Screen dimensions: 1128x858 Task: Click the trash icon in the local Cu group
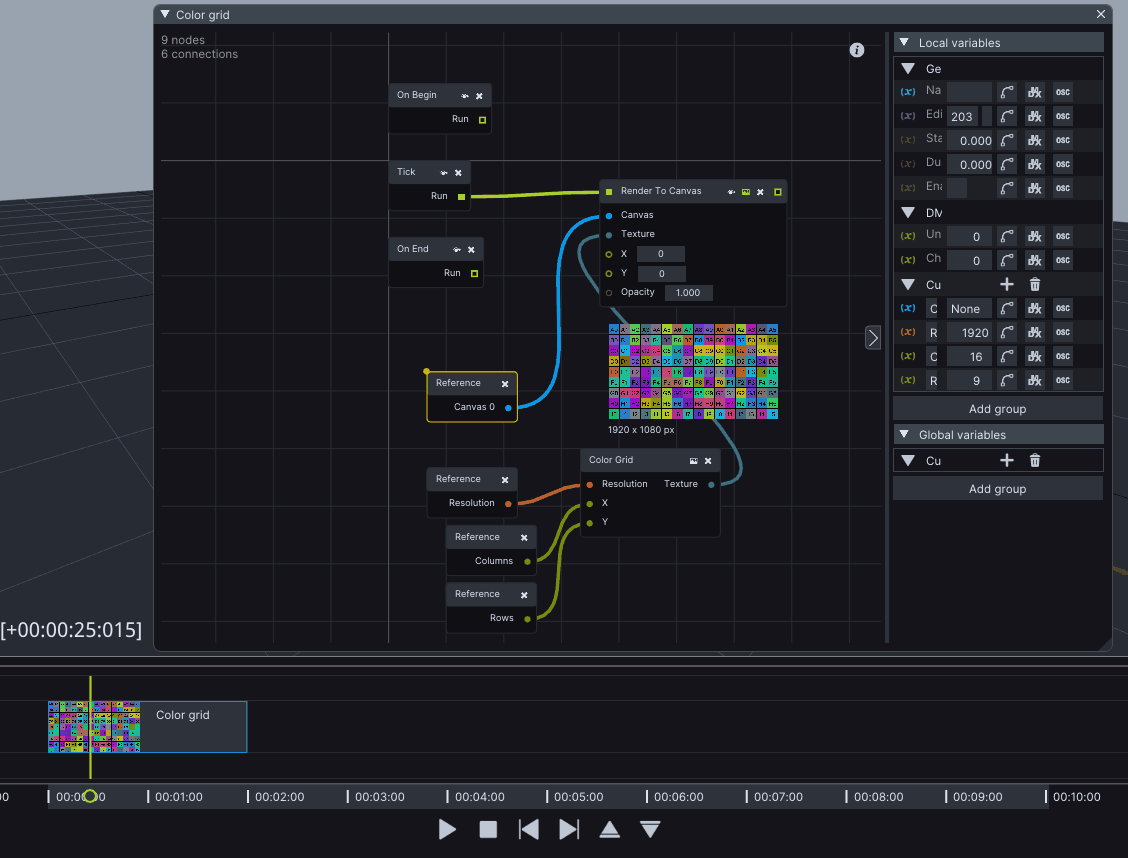1035,285
